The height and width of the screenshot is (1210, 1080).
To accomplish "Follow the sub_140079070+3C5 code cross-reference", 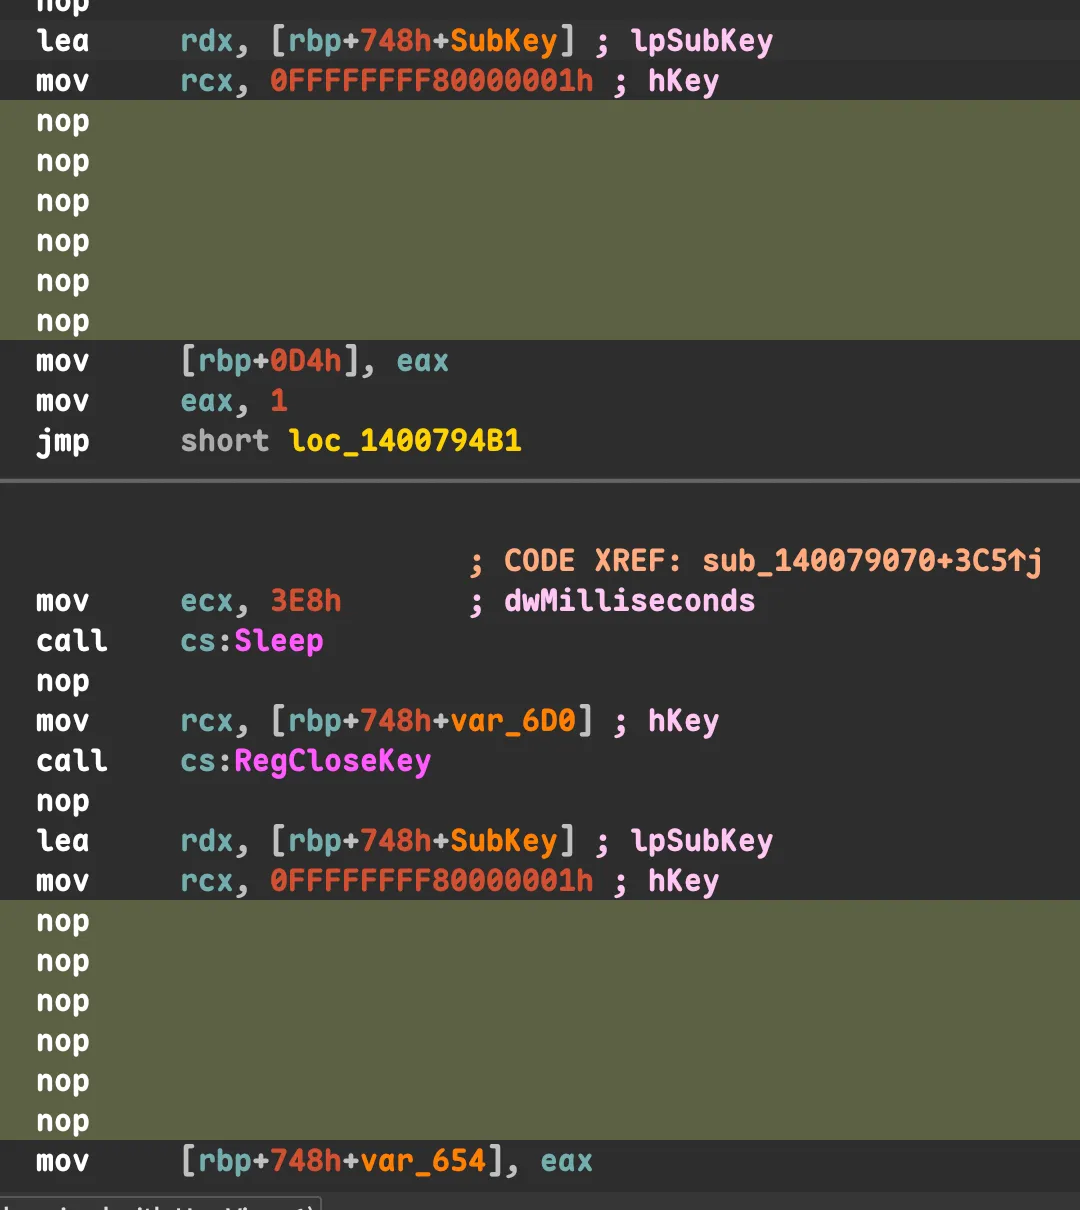I will tap(871, 561).
